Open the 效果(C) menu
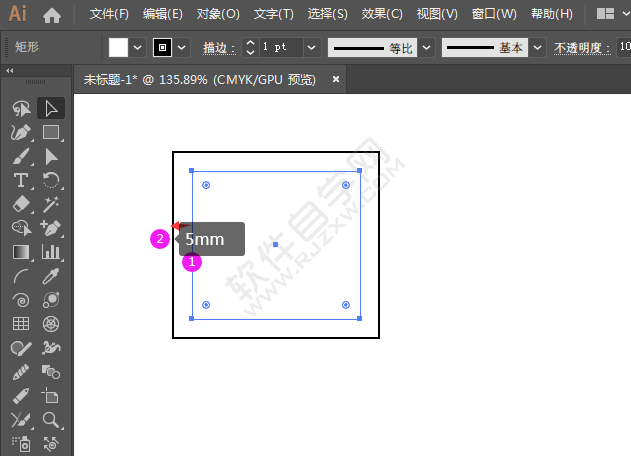631x456 pixels. (x=381, y=15)
